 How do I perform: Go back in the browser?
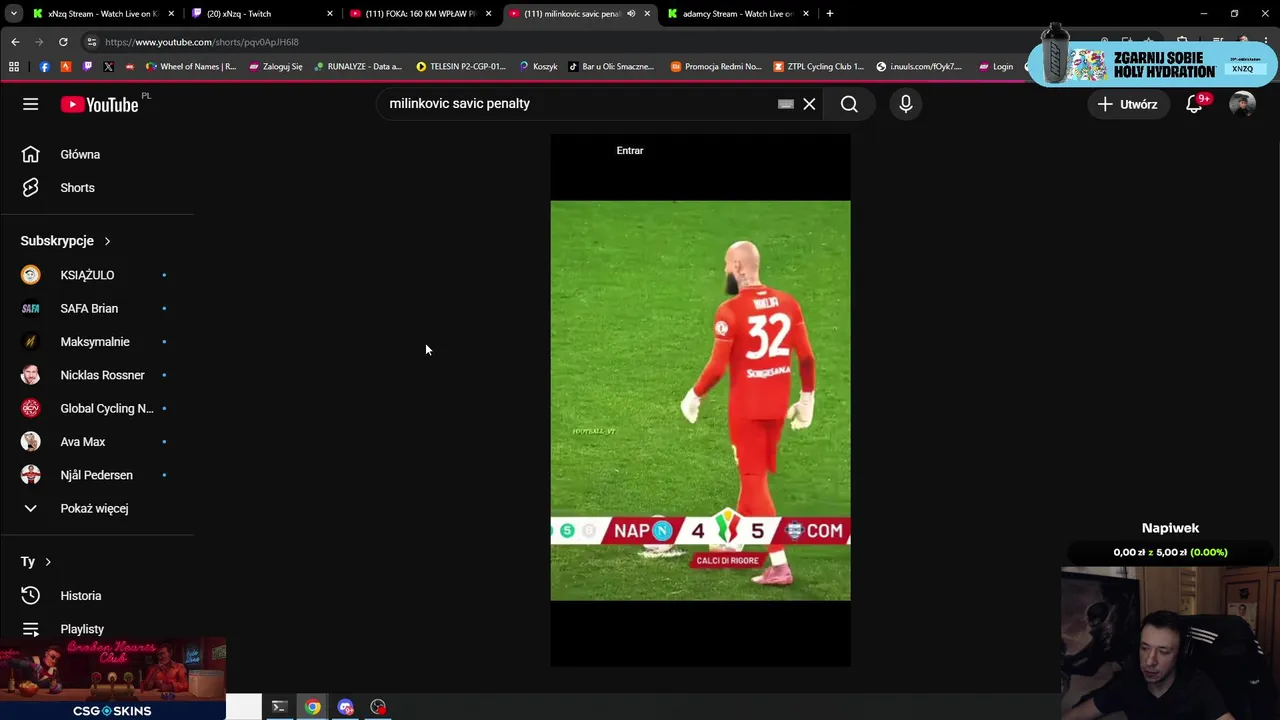15,42
